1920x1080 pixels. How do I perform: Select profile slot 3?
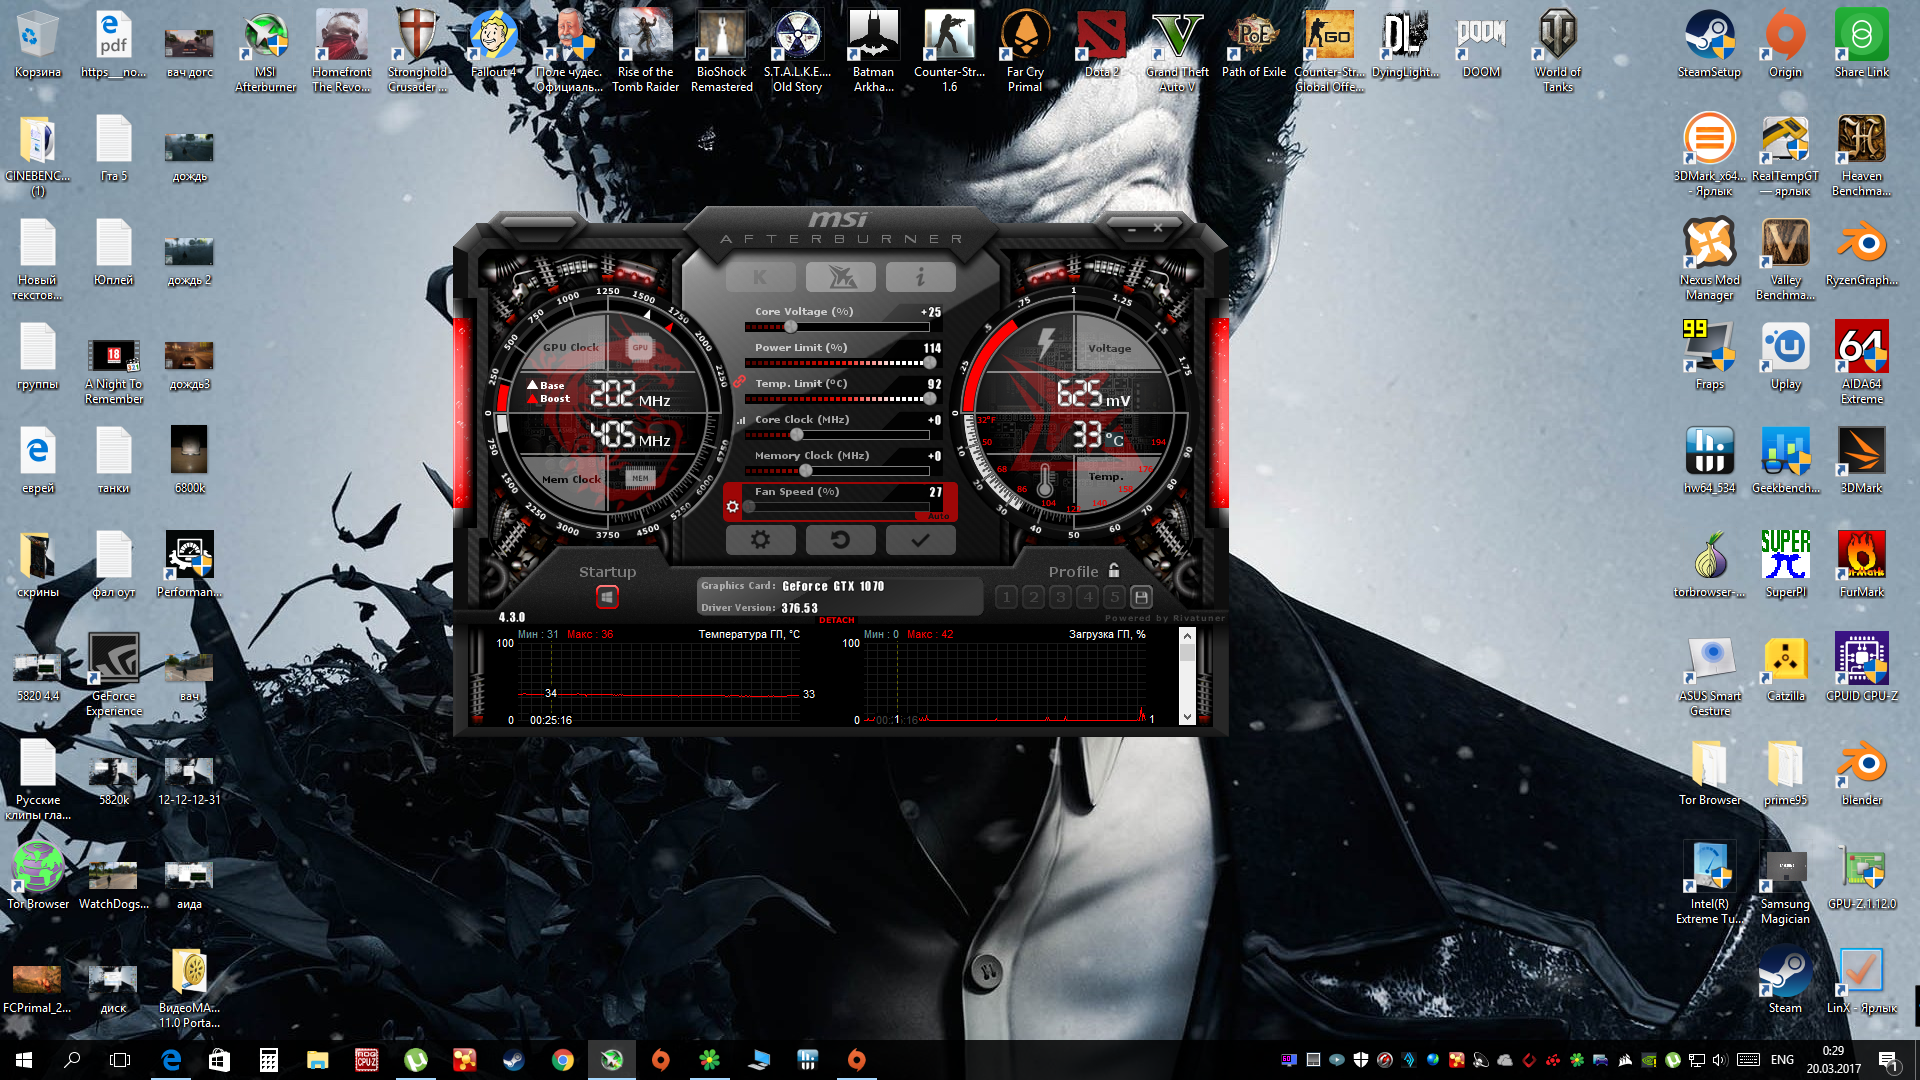click(x=1060, y=597)
